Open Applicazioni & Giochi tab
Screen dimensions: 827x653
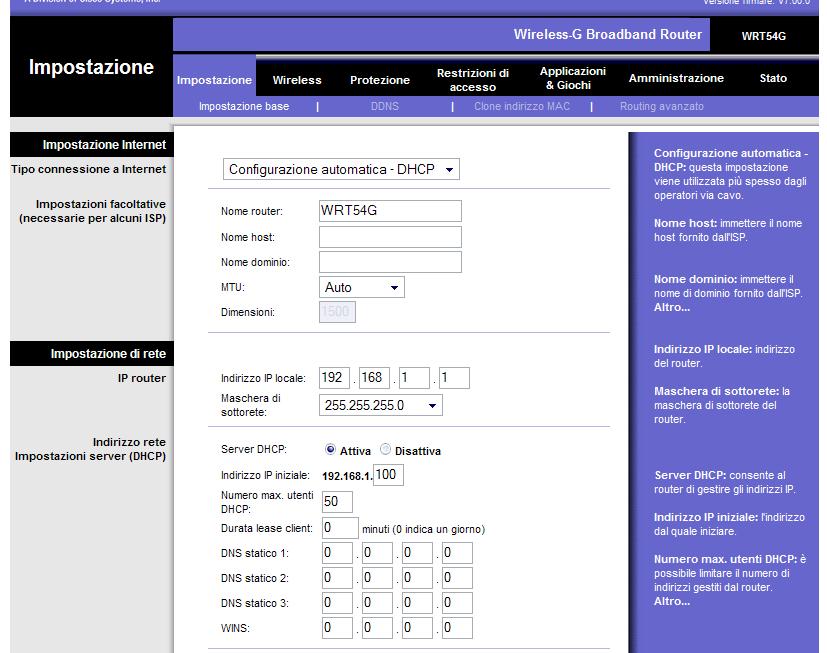tap(573, 78)
